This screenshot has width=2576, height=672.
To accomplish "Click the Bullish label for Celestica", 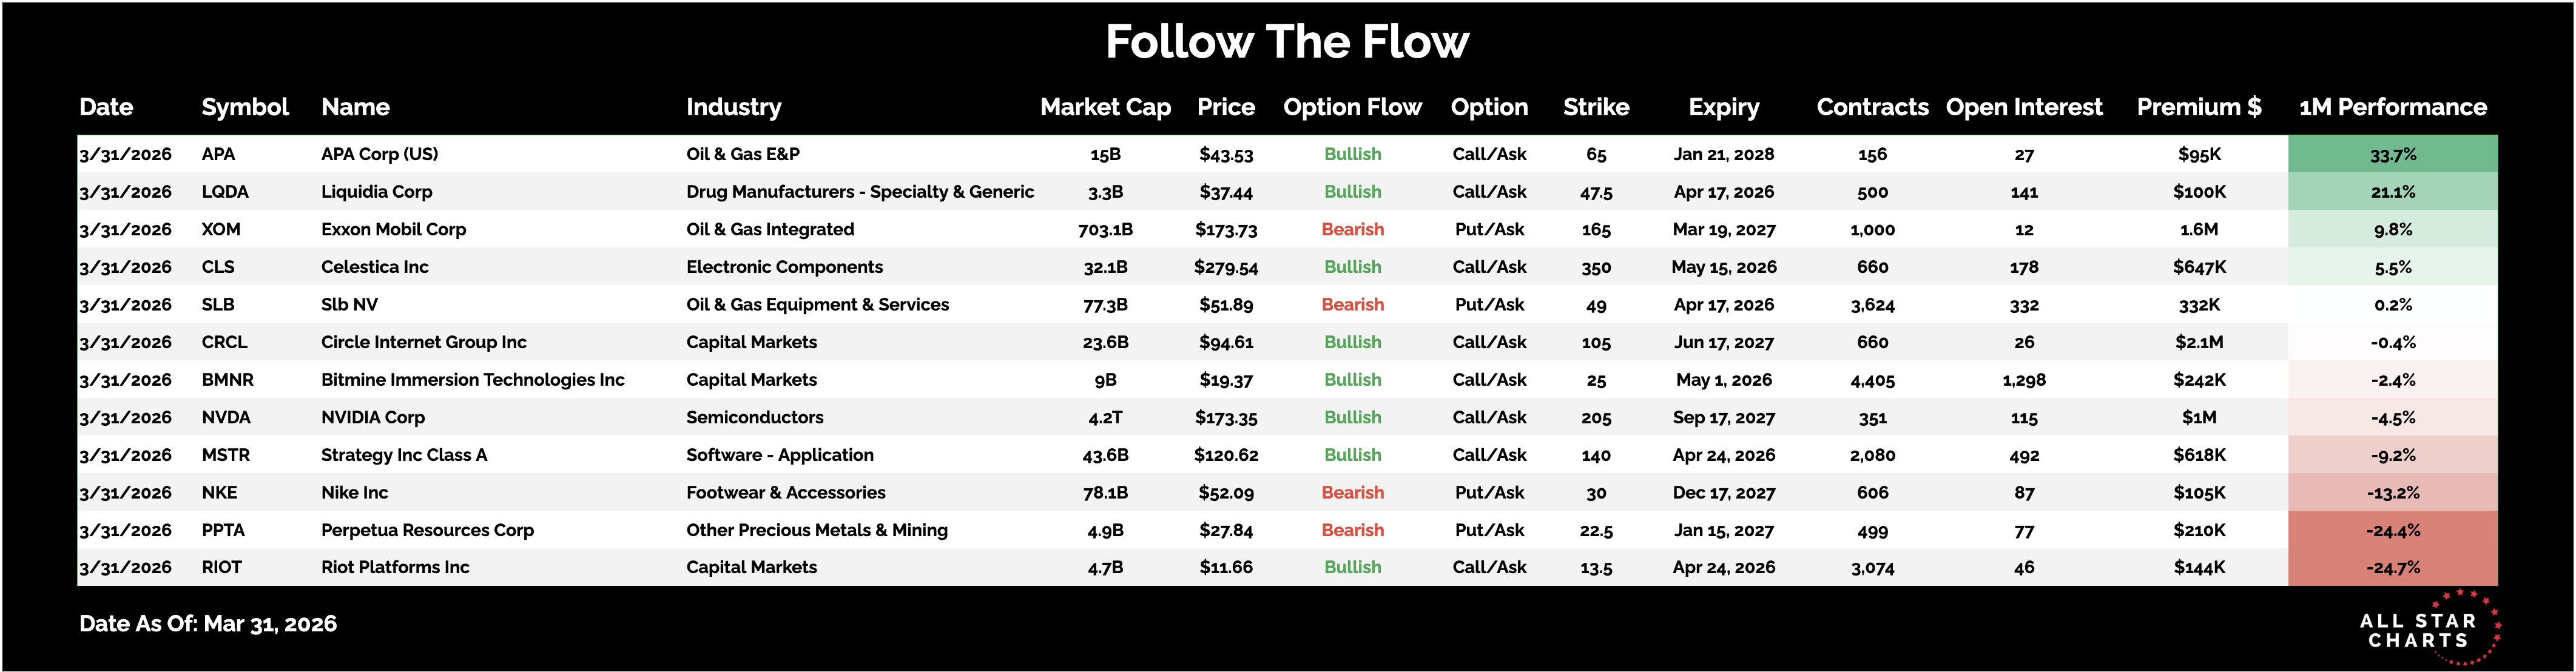I will 1352,267.
